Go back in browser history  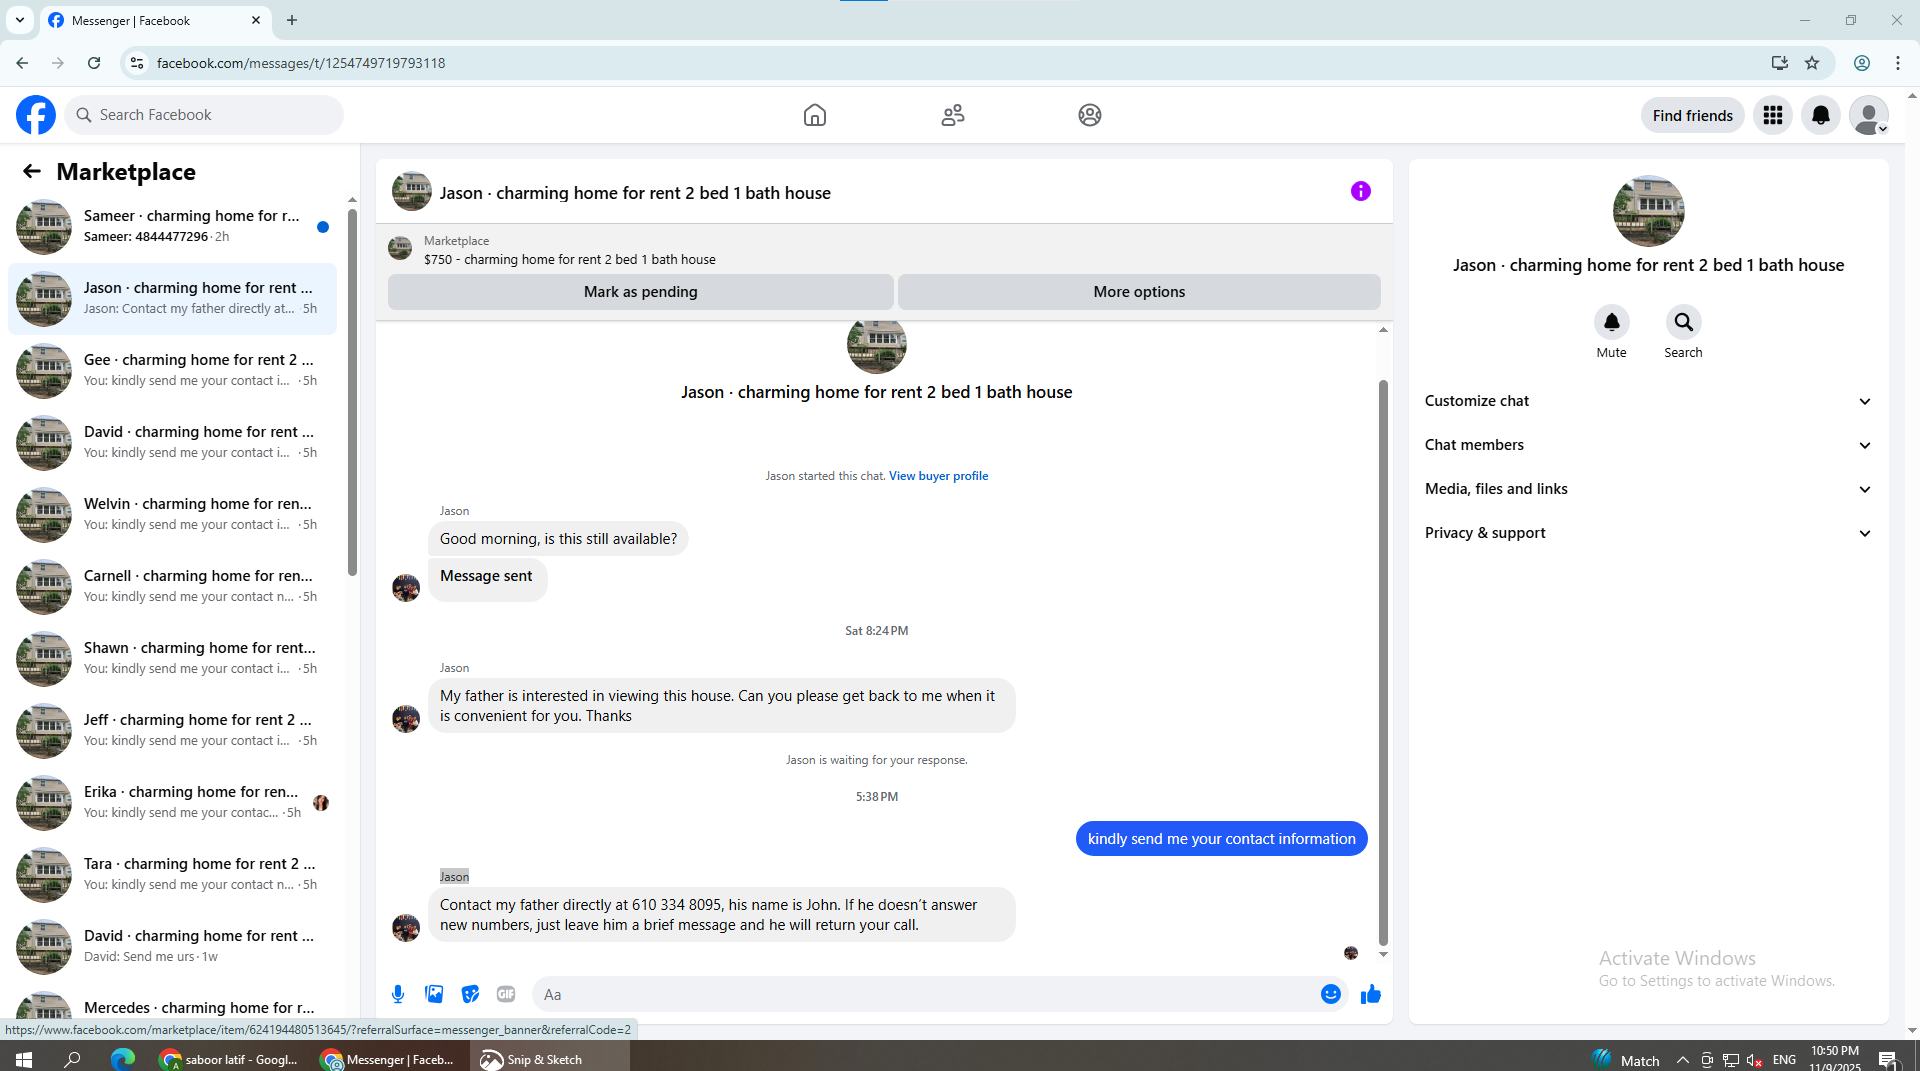(22, 63)
